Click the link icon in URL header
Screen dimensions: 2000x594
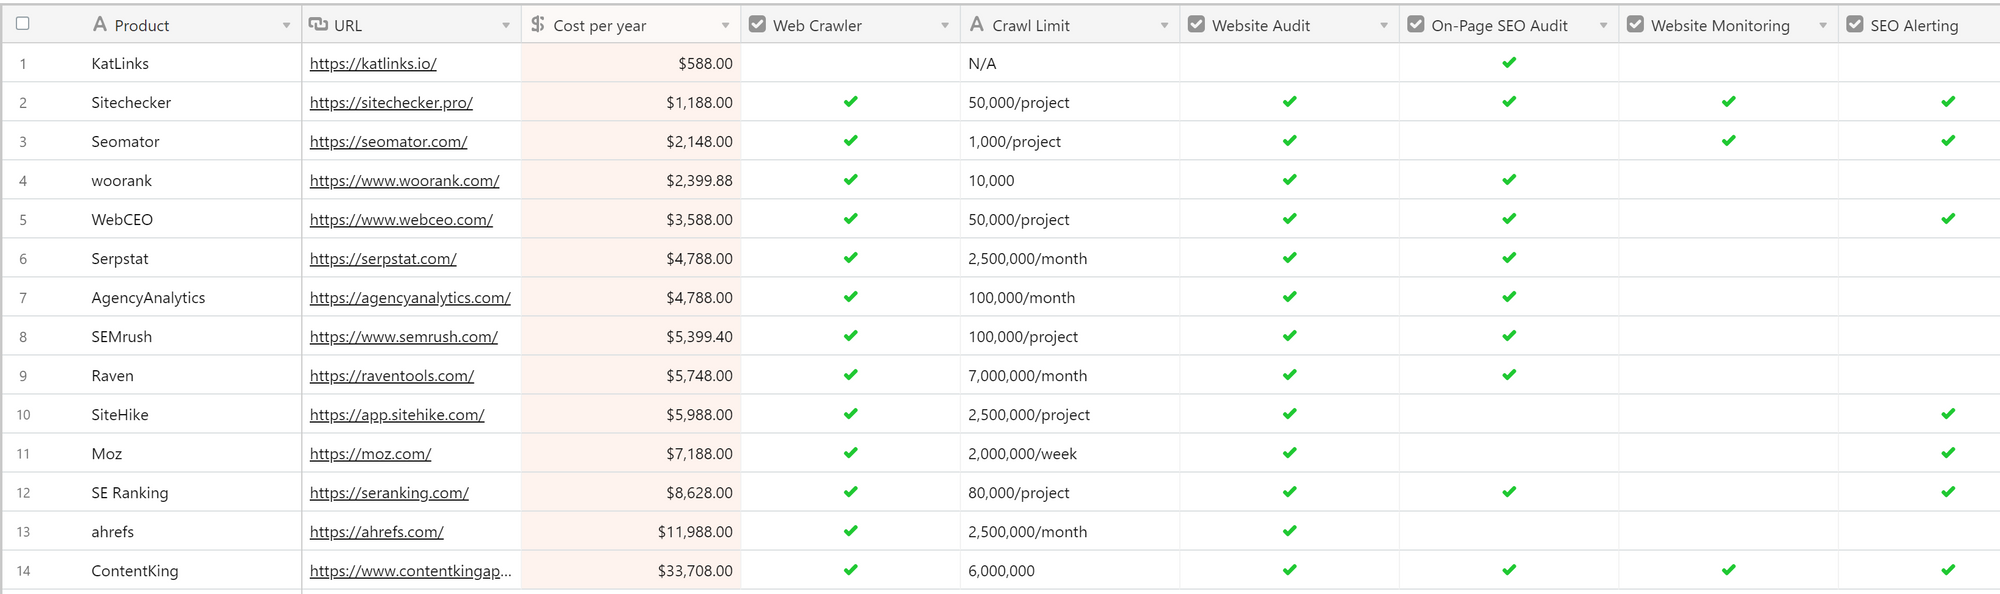(318, 24)
